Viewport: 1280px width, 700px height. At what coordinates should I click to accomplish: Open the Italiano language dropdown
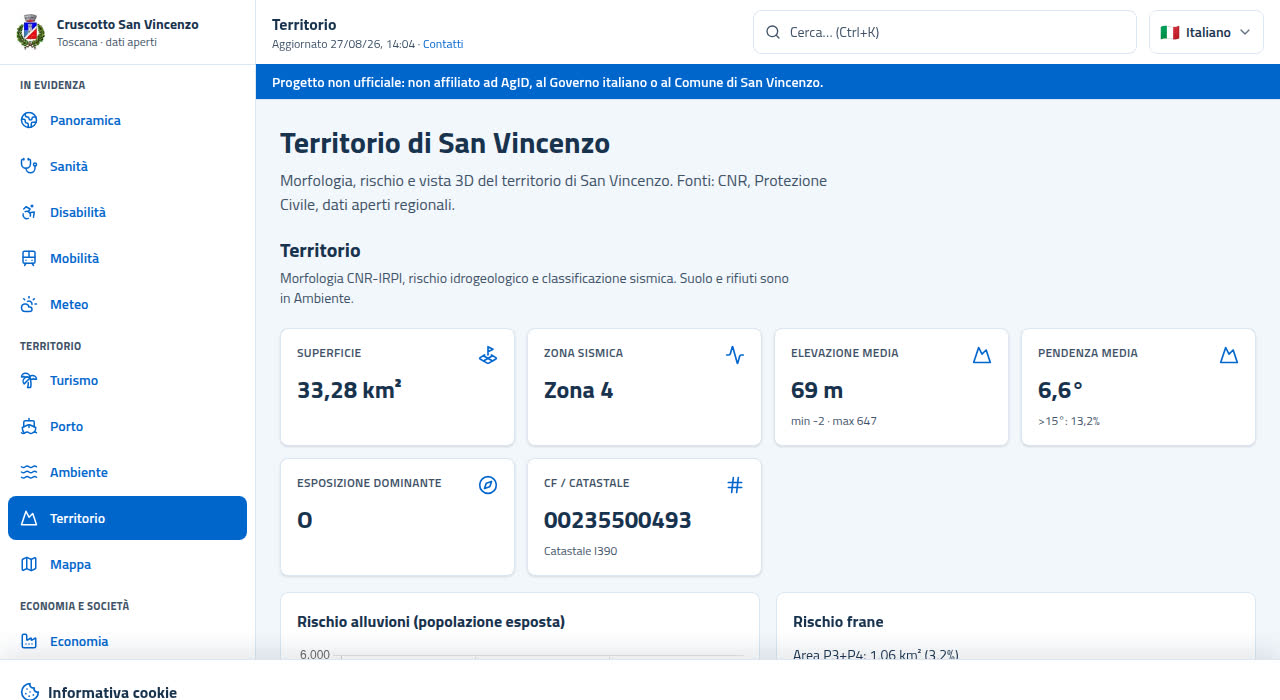click(1206, 32)
